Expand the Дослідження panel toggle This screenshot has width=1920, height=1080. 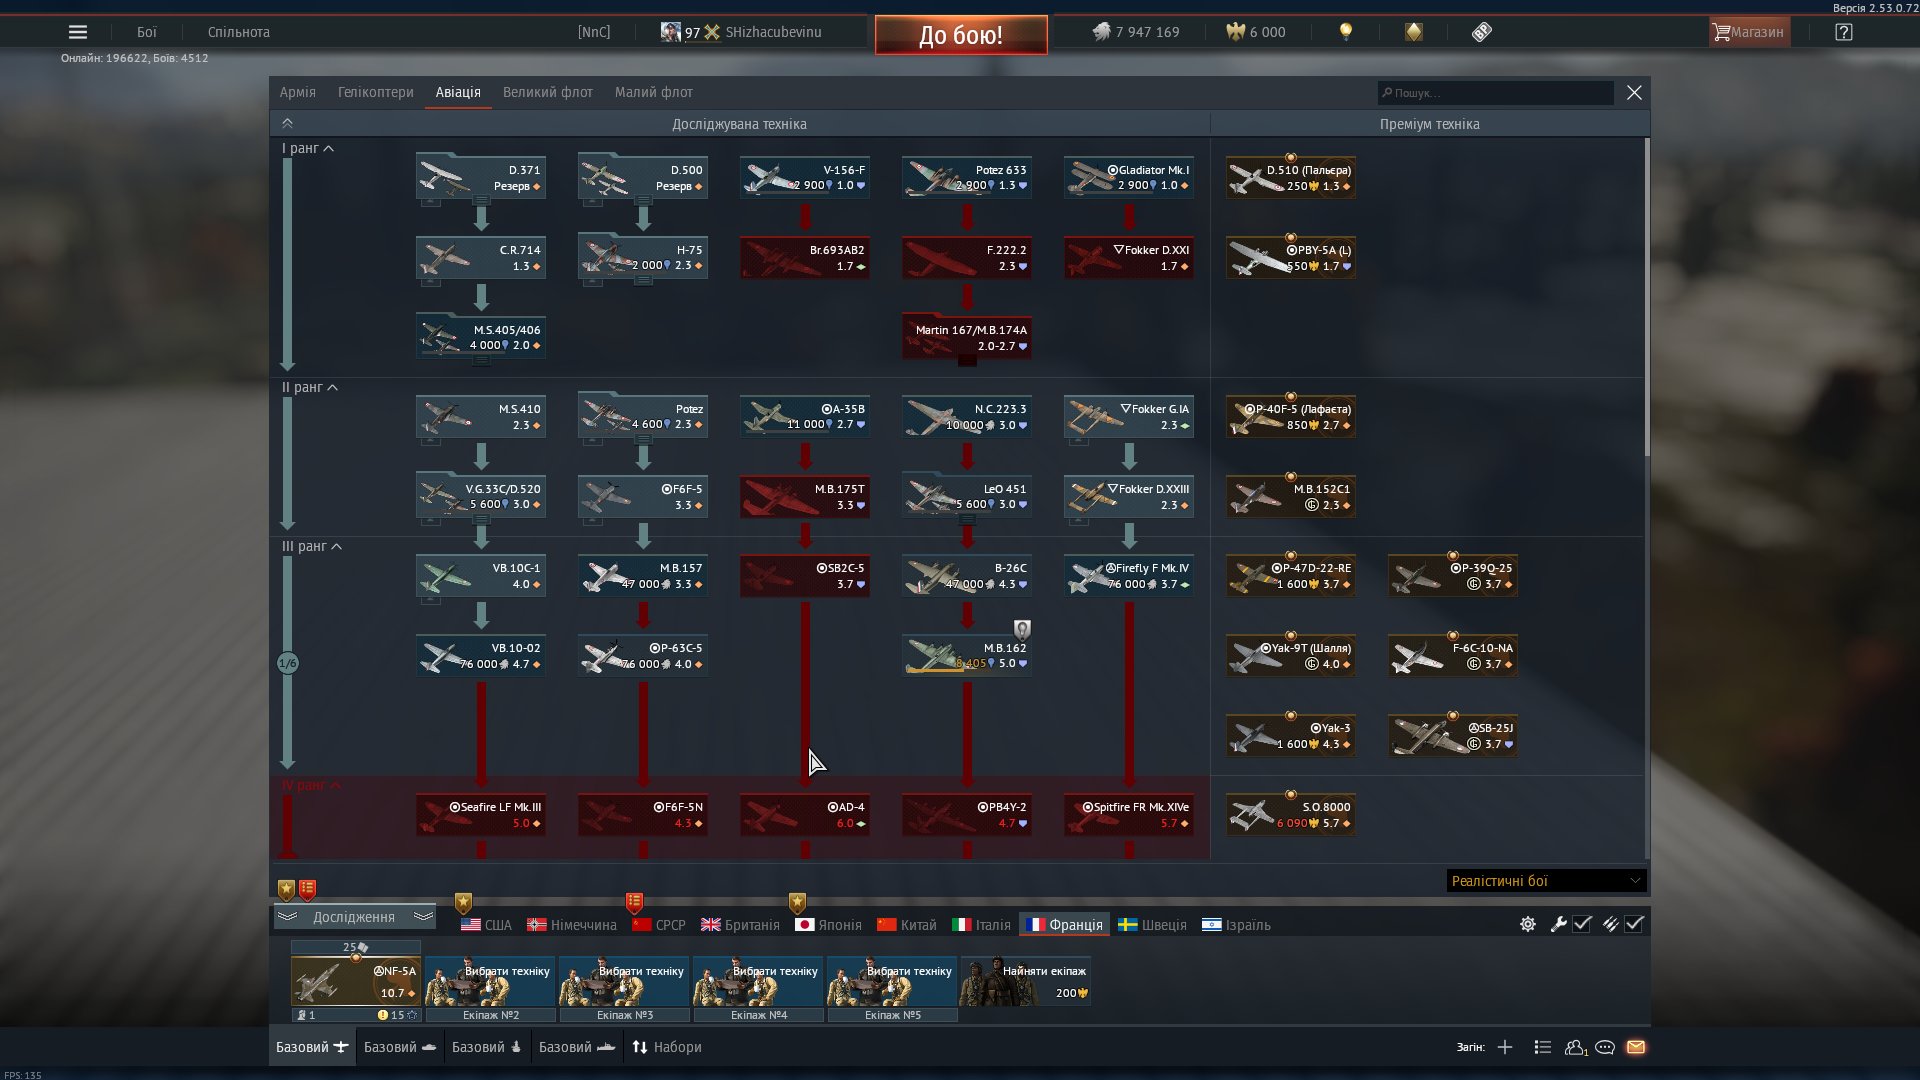(354, 917)
